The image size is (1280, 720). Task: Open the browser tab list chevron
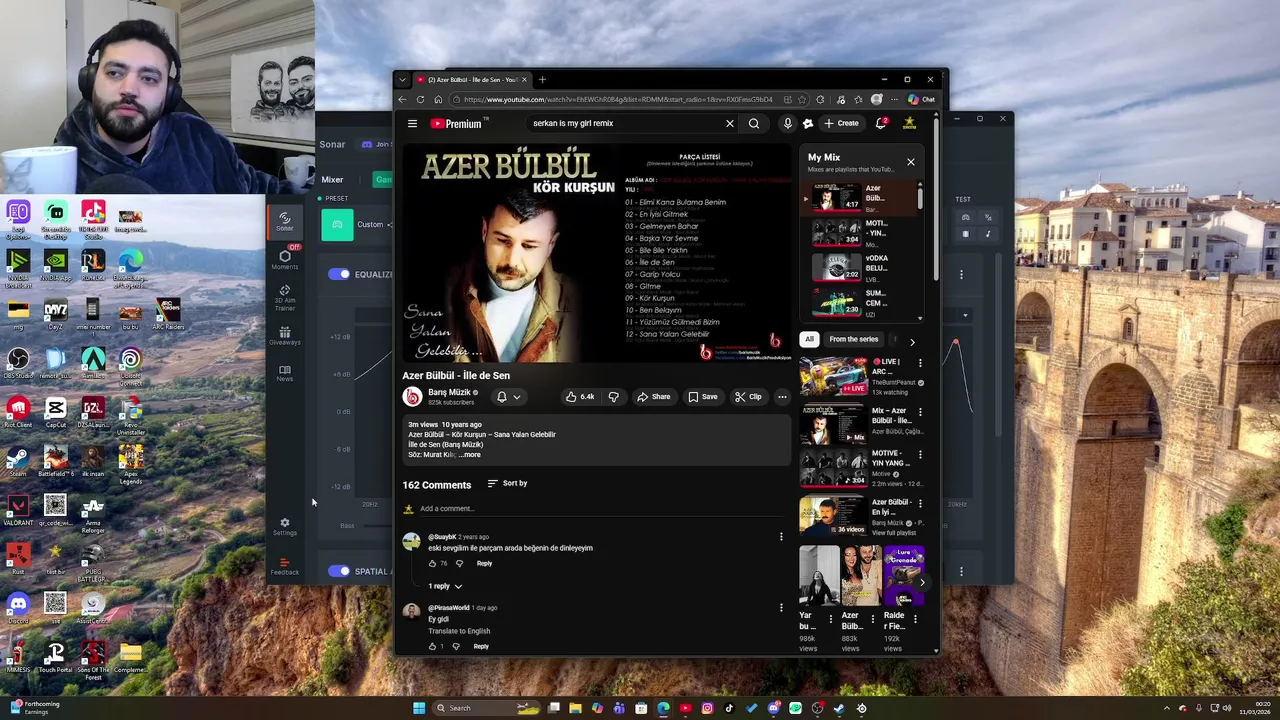pos(402,80)
